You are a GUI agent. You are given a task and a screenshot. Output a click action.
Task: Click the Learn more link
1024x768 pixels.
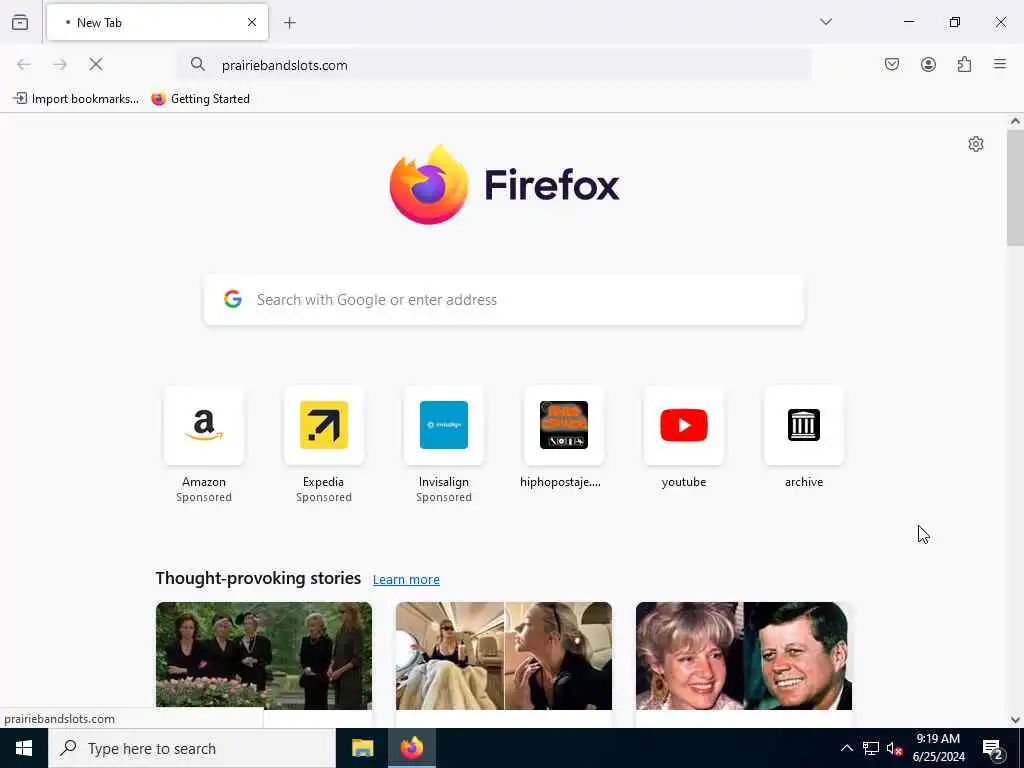coord(406,579)
